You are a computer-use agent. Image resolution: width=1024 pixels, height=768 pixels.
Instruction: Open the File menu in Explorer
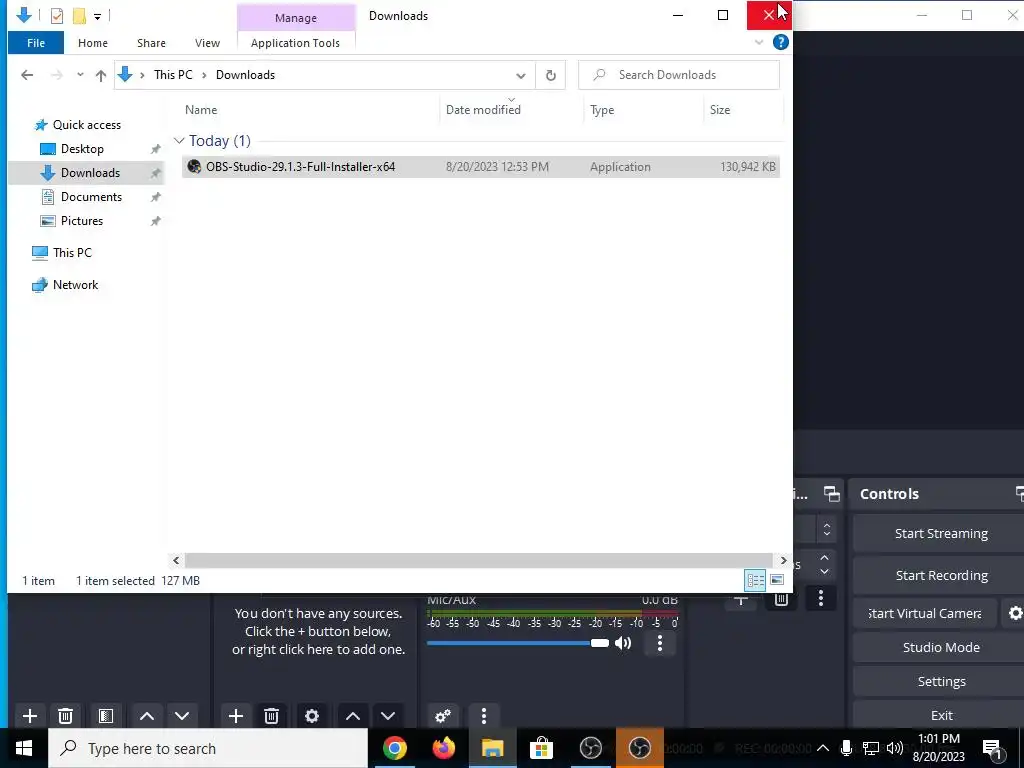pos(36,43)
